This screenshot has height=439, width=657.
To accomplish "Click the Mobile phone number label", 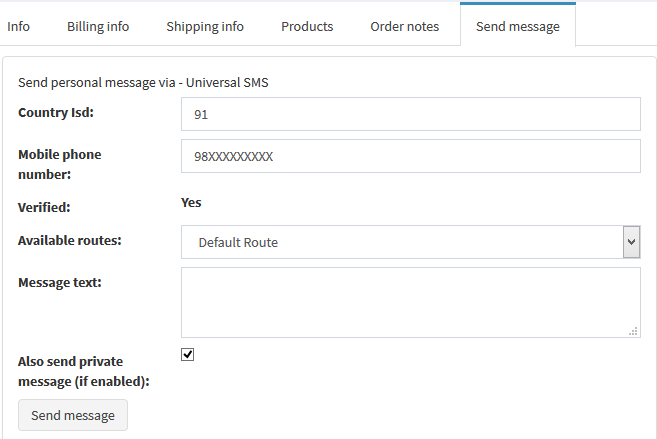I will (x=59, y=164).
